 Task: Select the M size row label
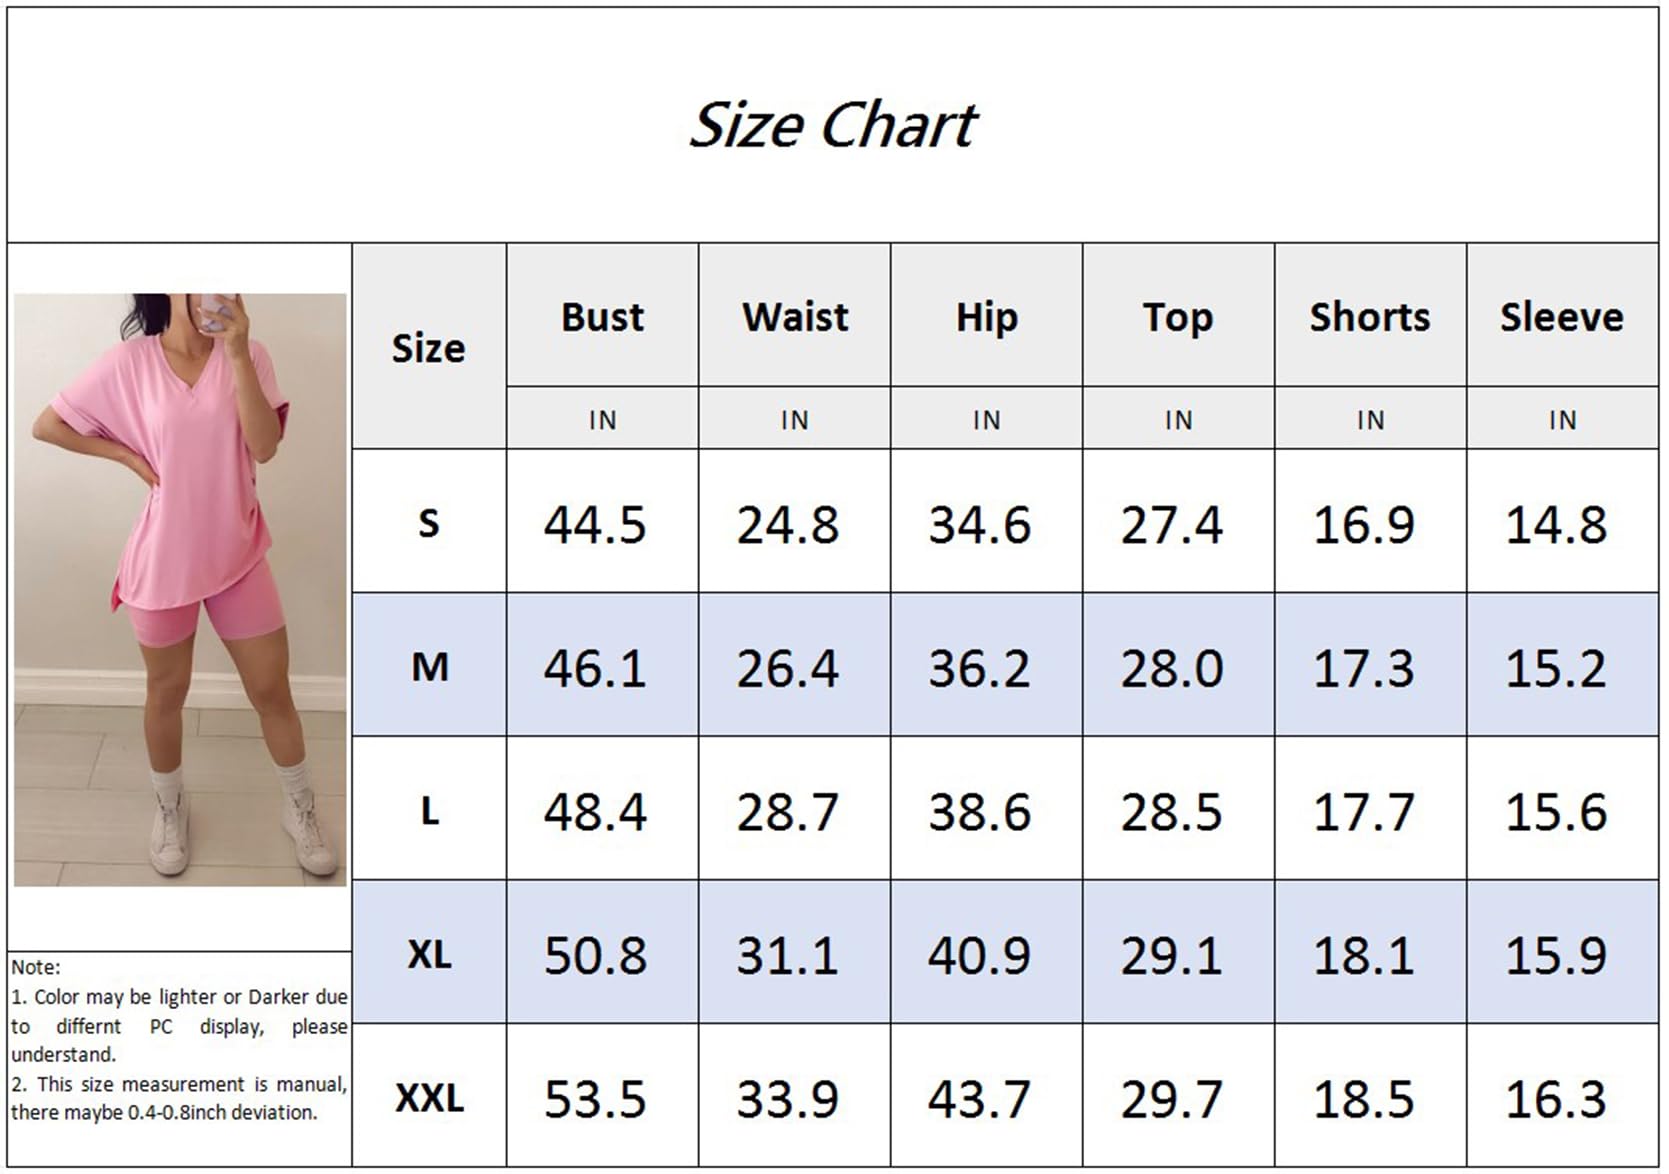(x=429, y=667)
